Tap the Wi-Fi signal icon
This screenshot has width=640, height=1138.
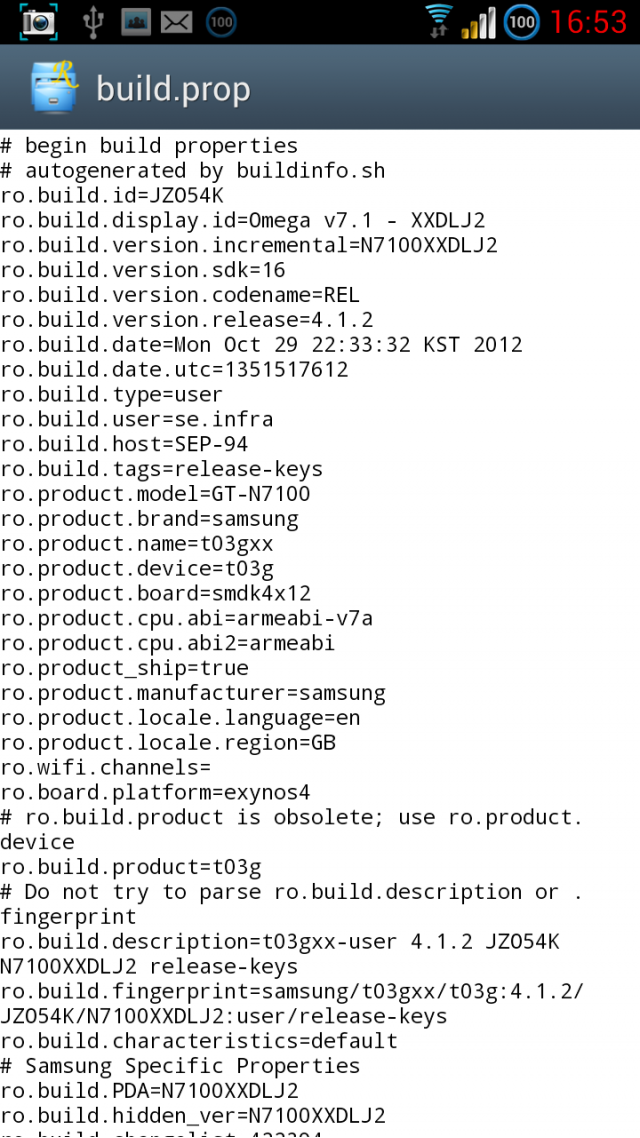[x=438, y=21]
